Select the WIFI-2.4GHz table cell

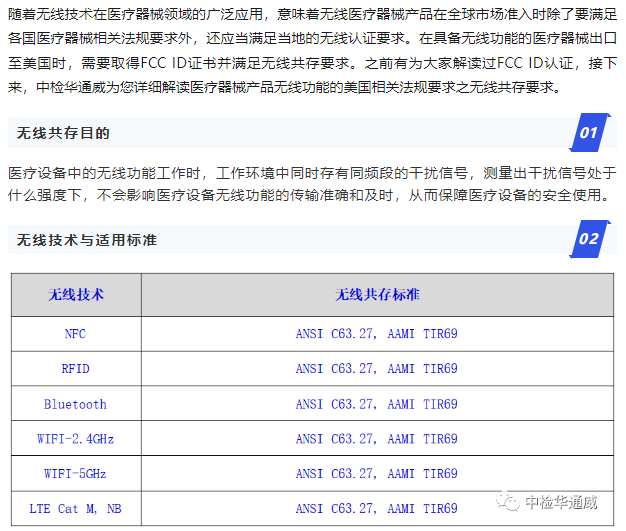point(76,439)
